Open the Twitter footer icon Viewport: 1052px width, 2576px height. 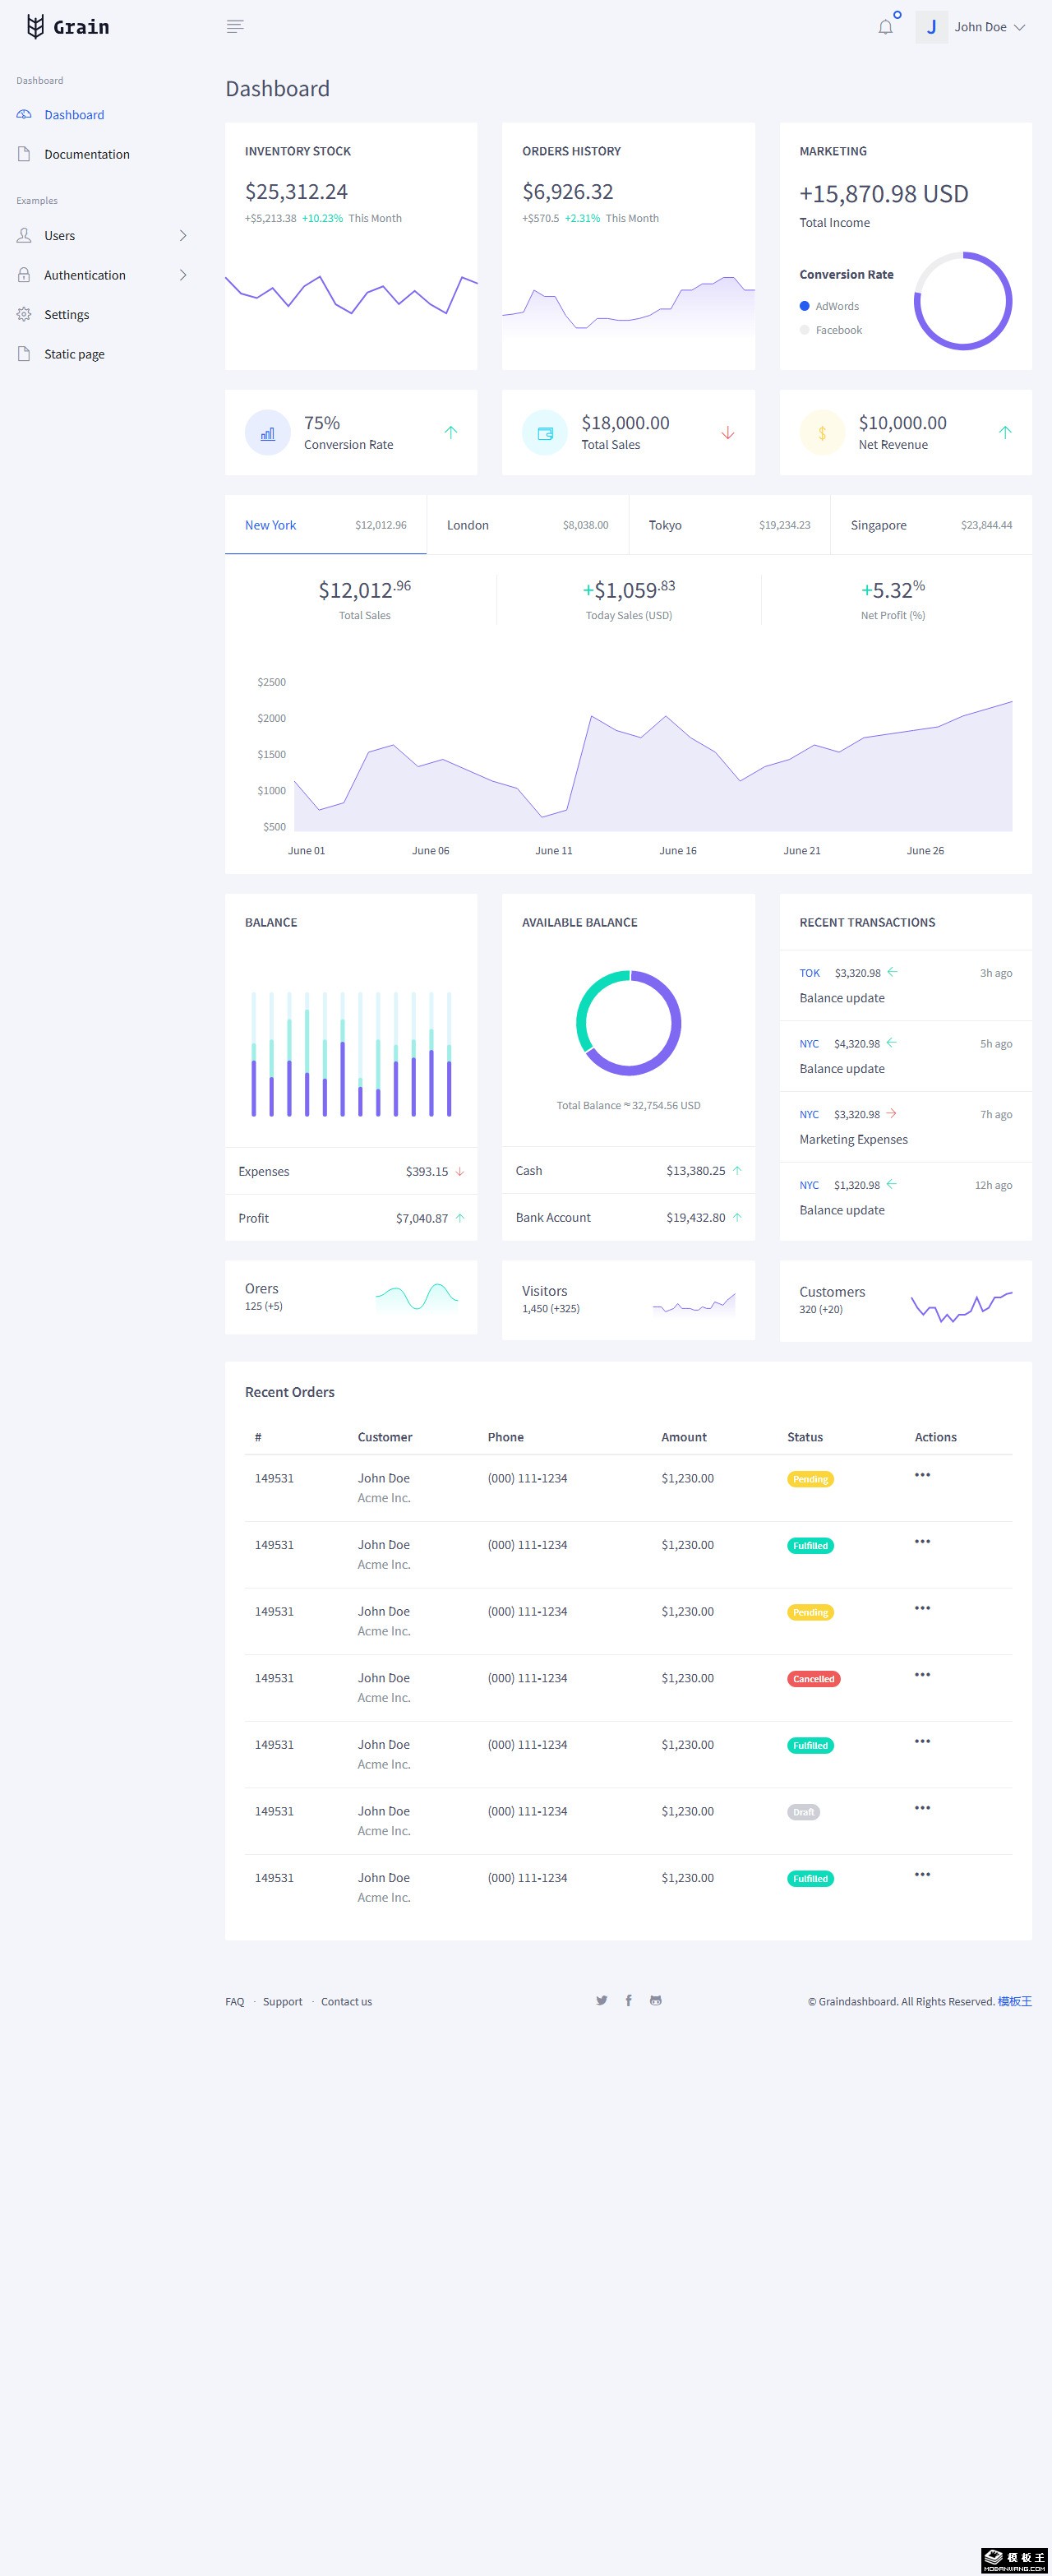[601, 2000]
